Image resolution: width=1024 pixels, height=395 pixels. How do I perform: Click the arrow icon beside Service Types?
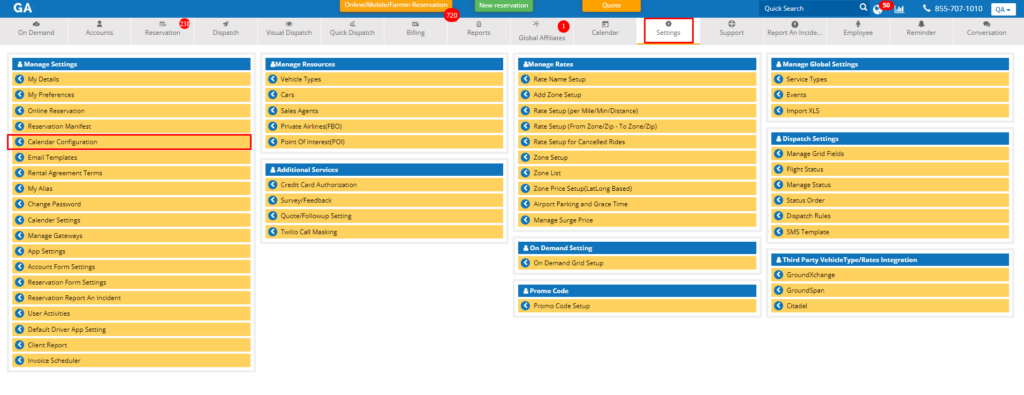tap(778, 79)
